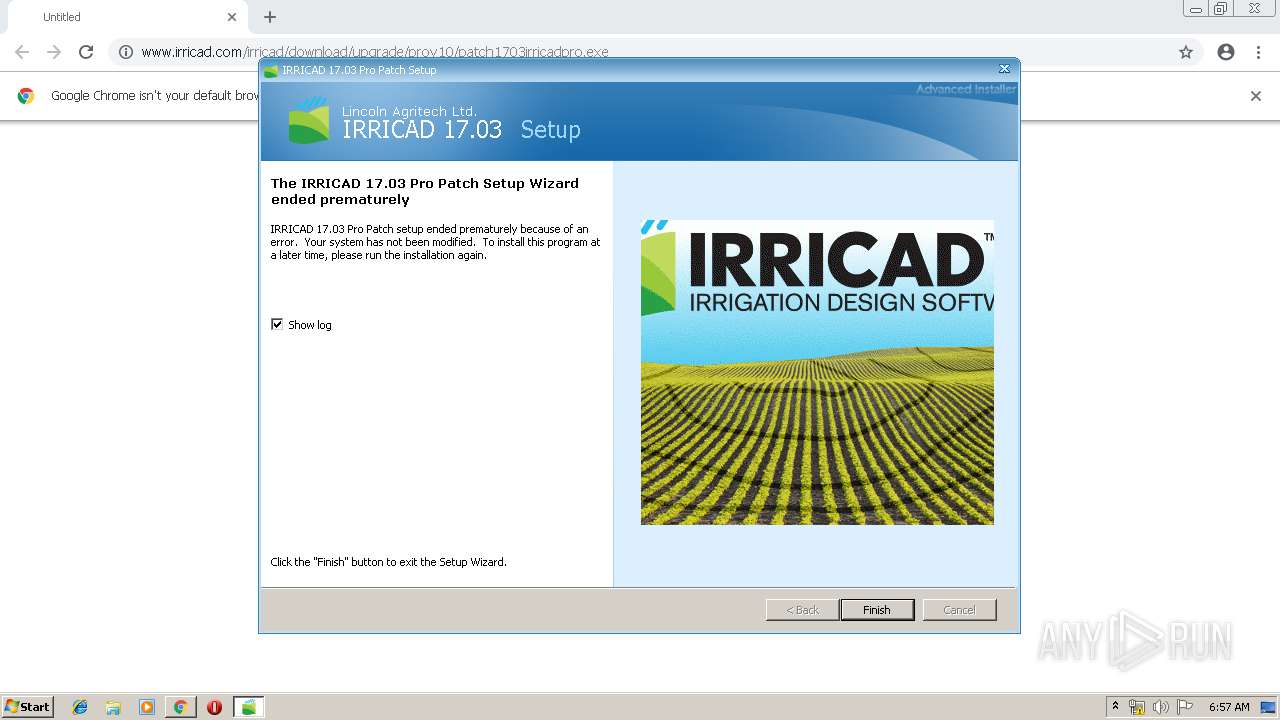This screenshot has width=1280, height=720.
Task: Click the Show Desktop button on the taskbar
Action: pos(1268,707)
